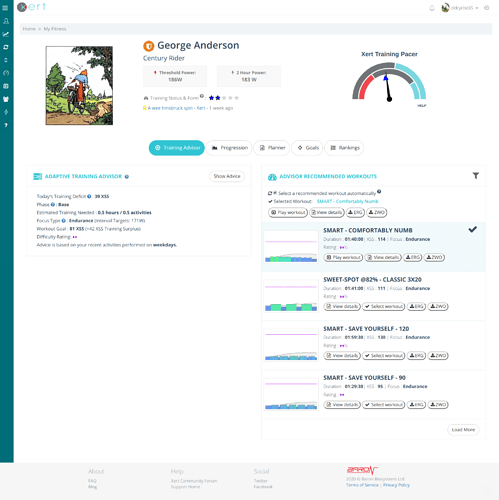This screenshot has width=499, height=500.
Task: Toggle automatic recommended workout selection checkbox
Action: coord(275,193)
